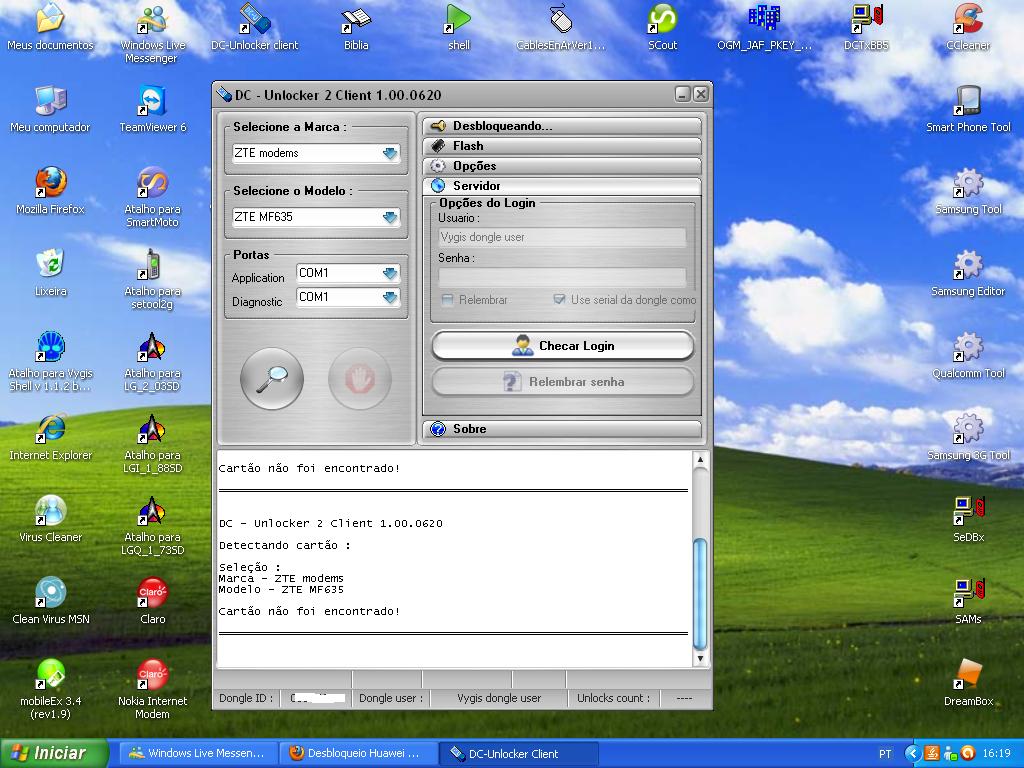Minimize the DC-Unlocker window
Viewport: 1024px width, 768px height.
pos(682,94)
